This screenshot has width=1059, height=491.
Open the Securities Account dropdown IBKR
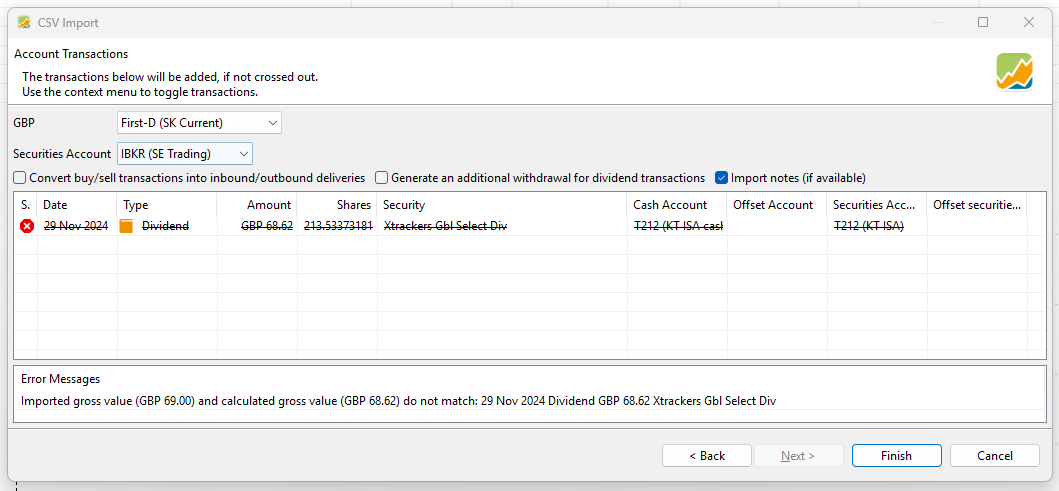point(184,153)
